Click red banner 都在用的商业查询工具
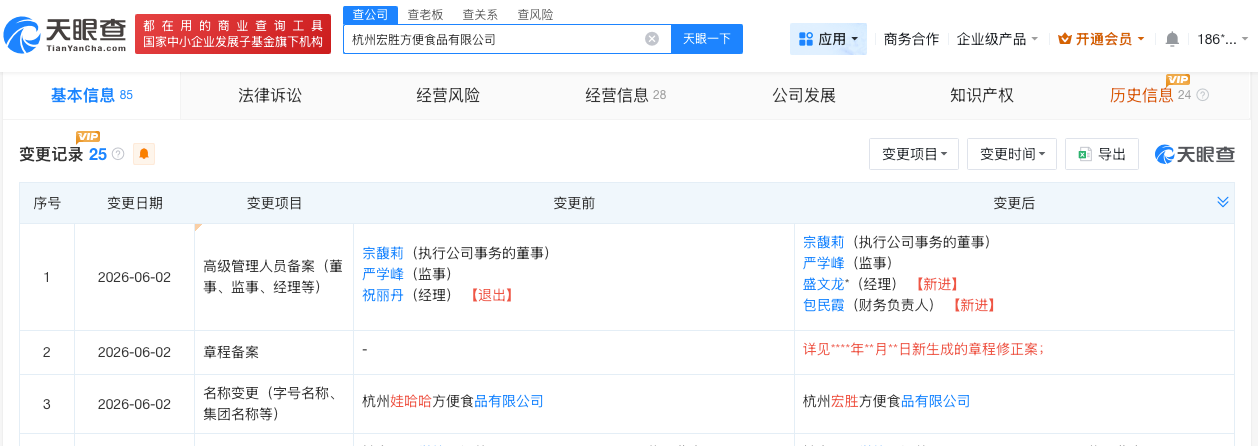Image resolution: width=1258 pixels, height=446 pixels. pos(233,34)
